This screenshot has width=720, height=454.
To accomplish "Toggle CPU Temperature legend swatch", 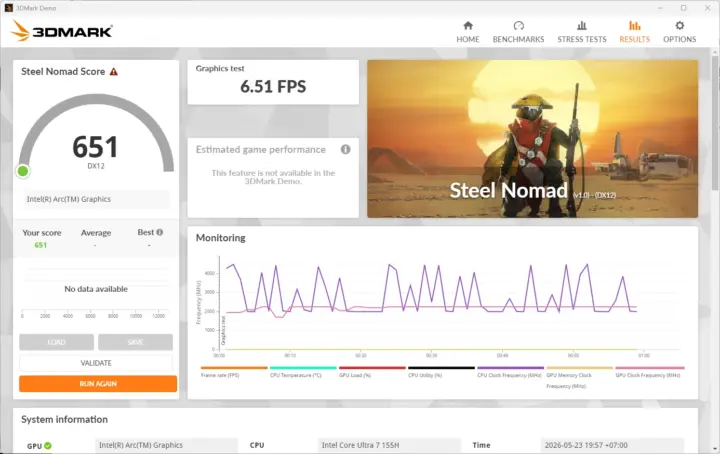I will coord(303,368).
